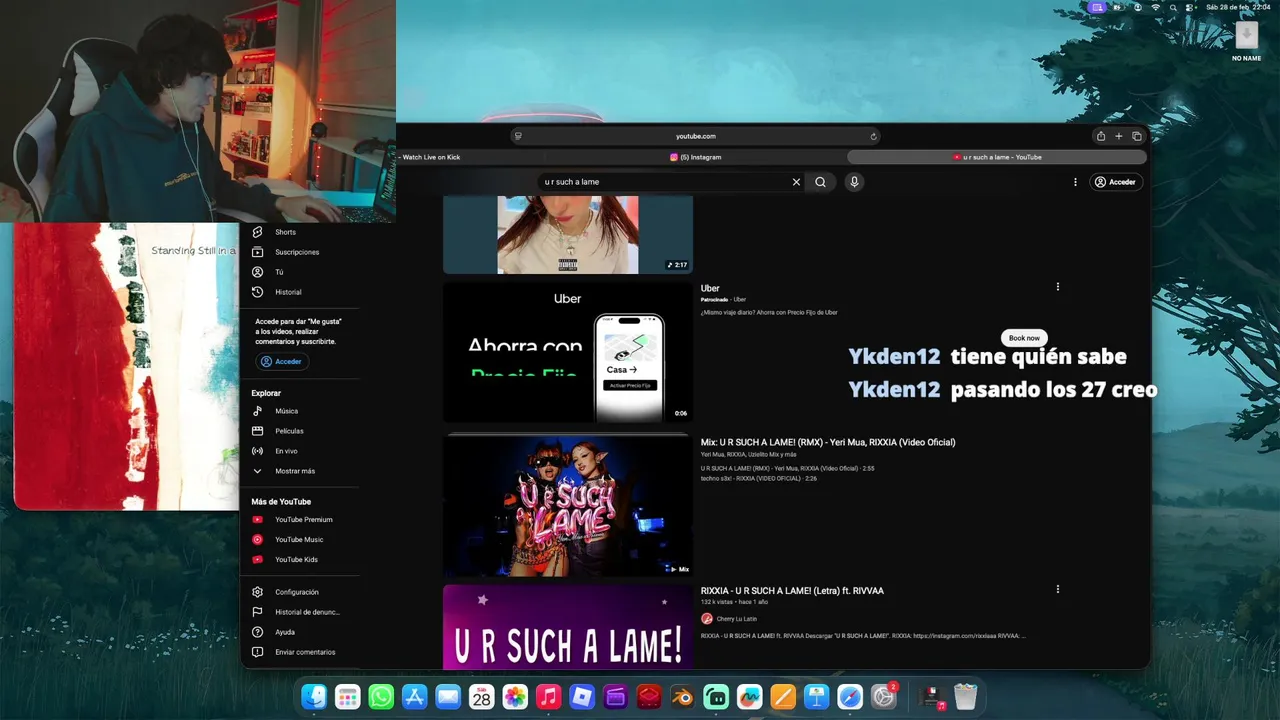Clear the YouTube search box text
Image resolution: width=1280 pixels, height=720 pixels.
[796, 182]
